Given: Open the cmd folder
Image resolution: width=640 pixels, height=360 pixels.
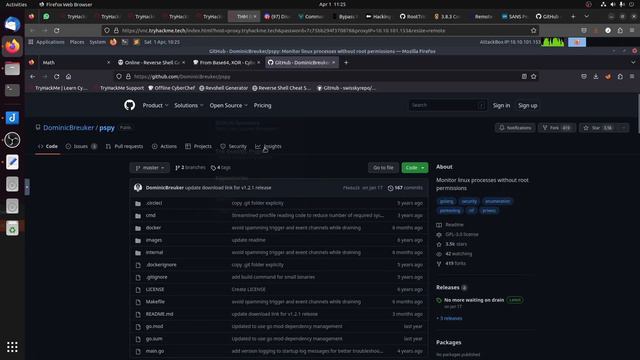Looking at the screenshot, I should [151, 215].
